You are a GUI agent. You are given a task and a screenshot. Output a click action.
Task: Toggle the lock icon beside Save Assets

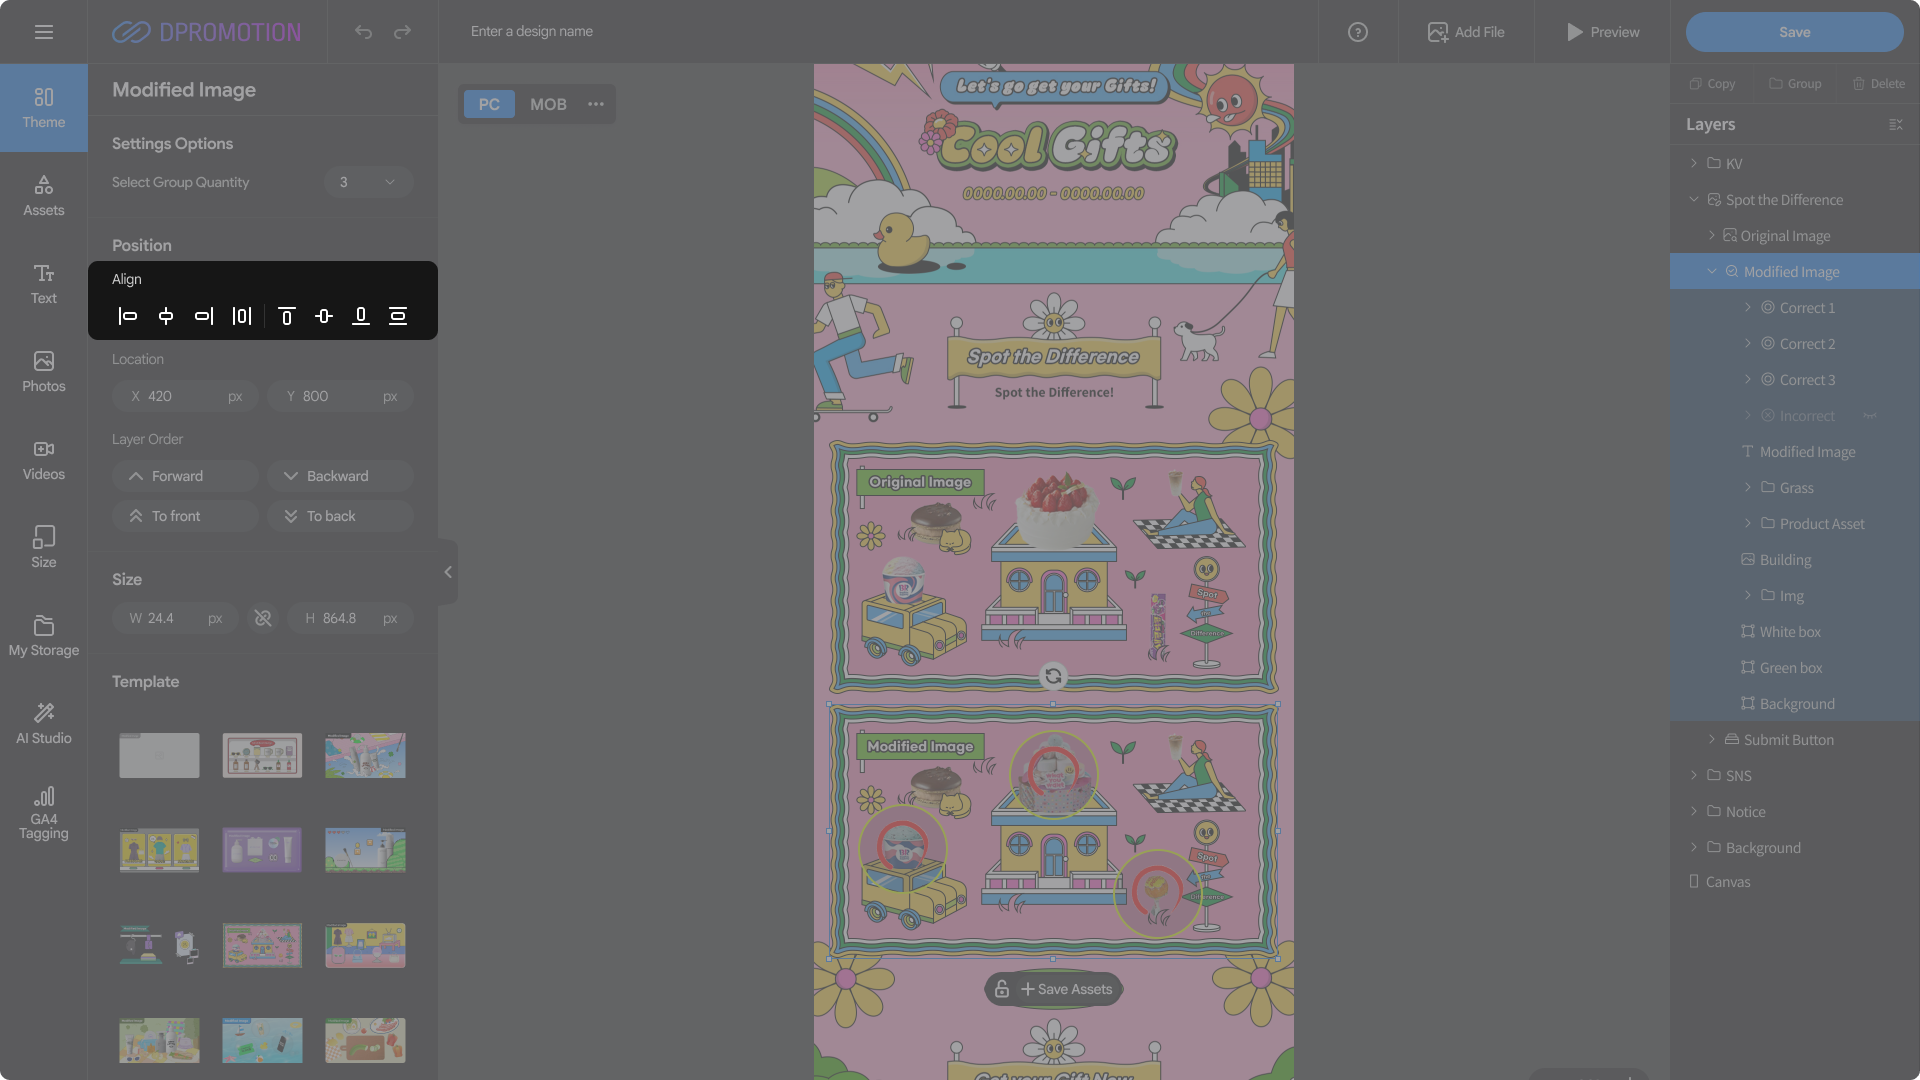coord(1001,989)
